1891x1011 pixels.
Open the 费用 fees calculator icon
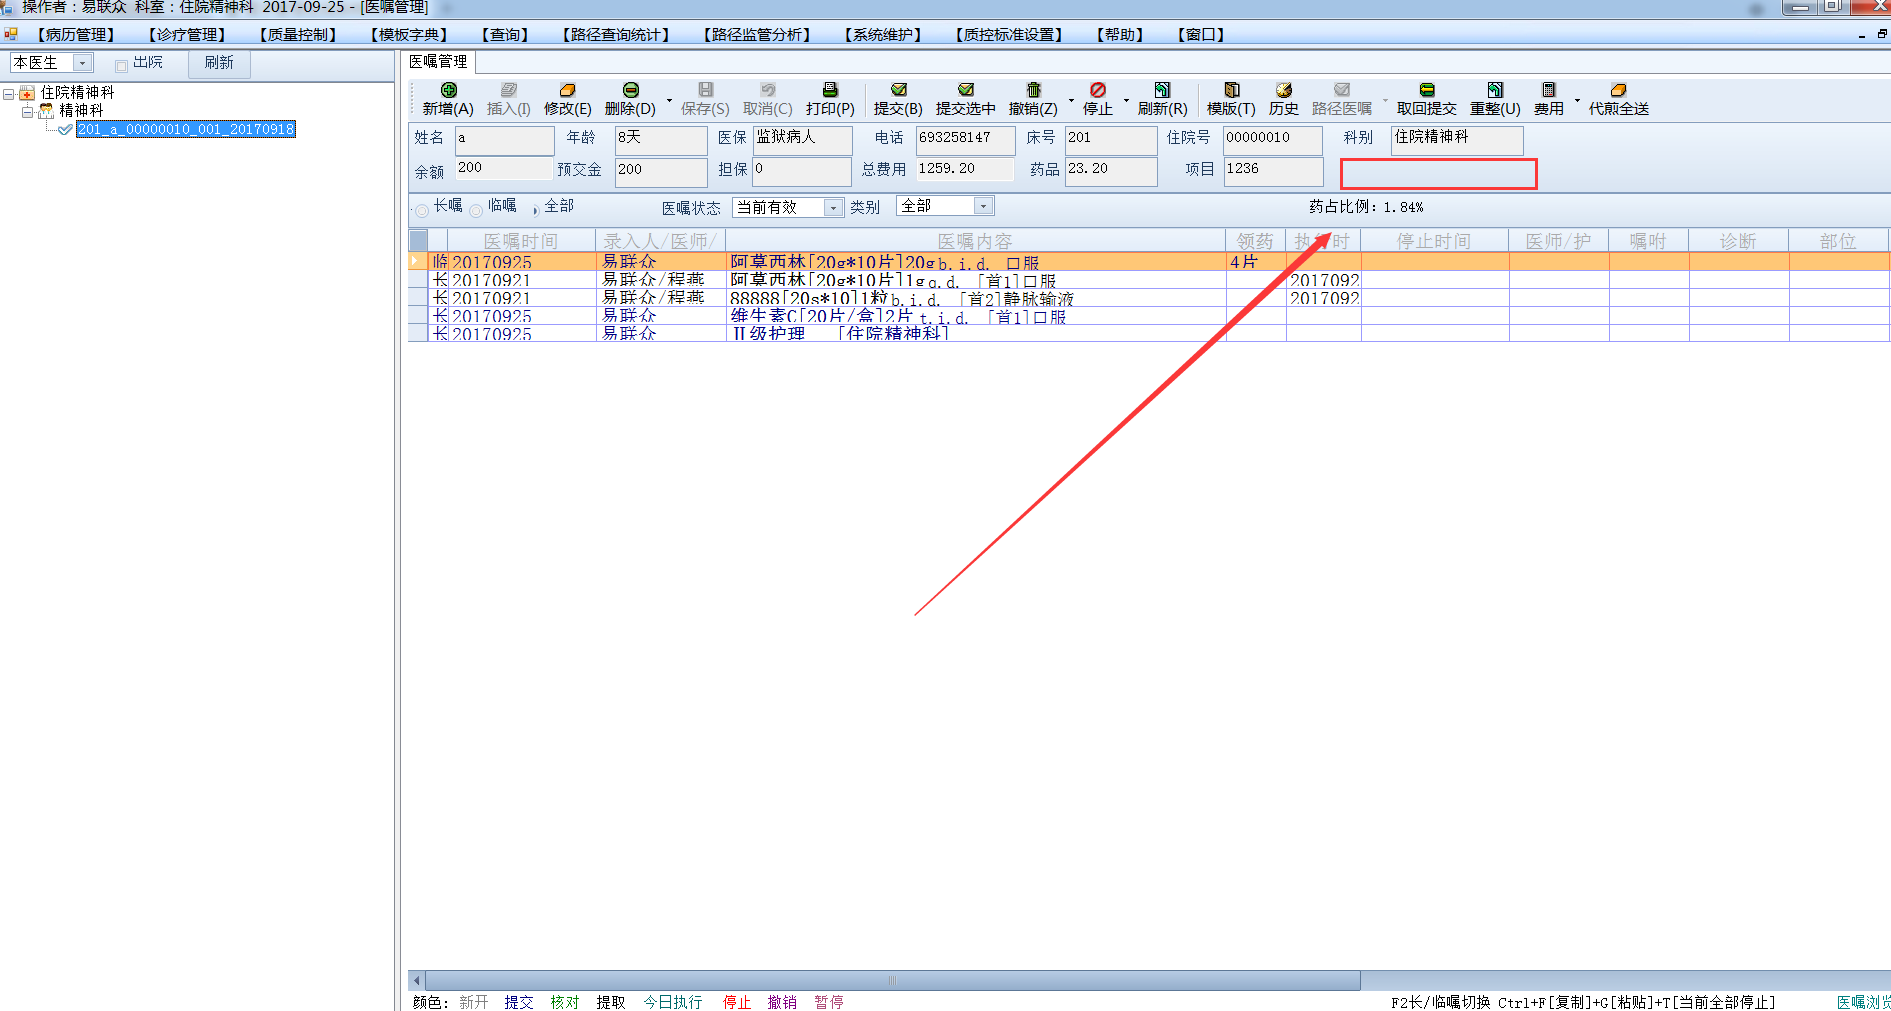pyautogui.click(x=1548, y=90)
